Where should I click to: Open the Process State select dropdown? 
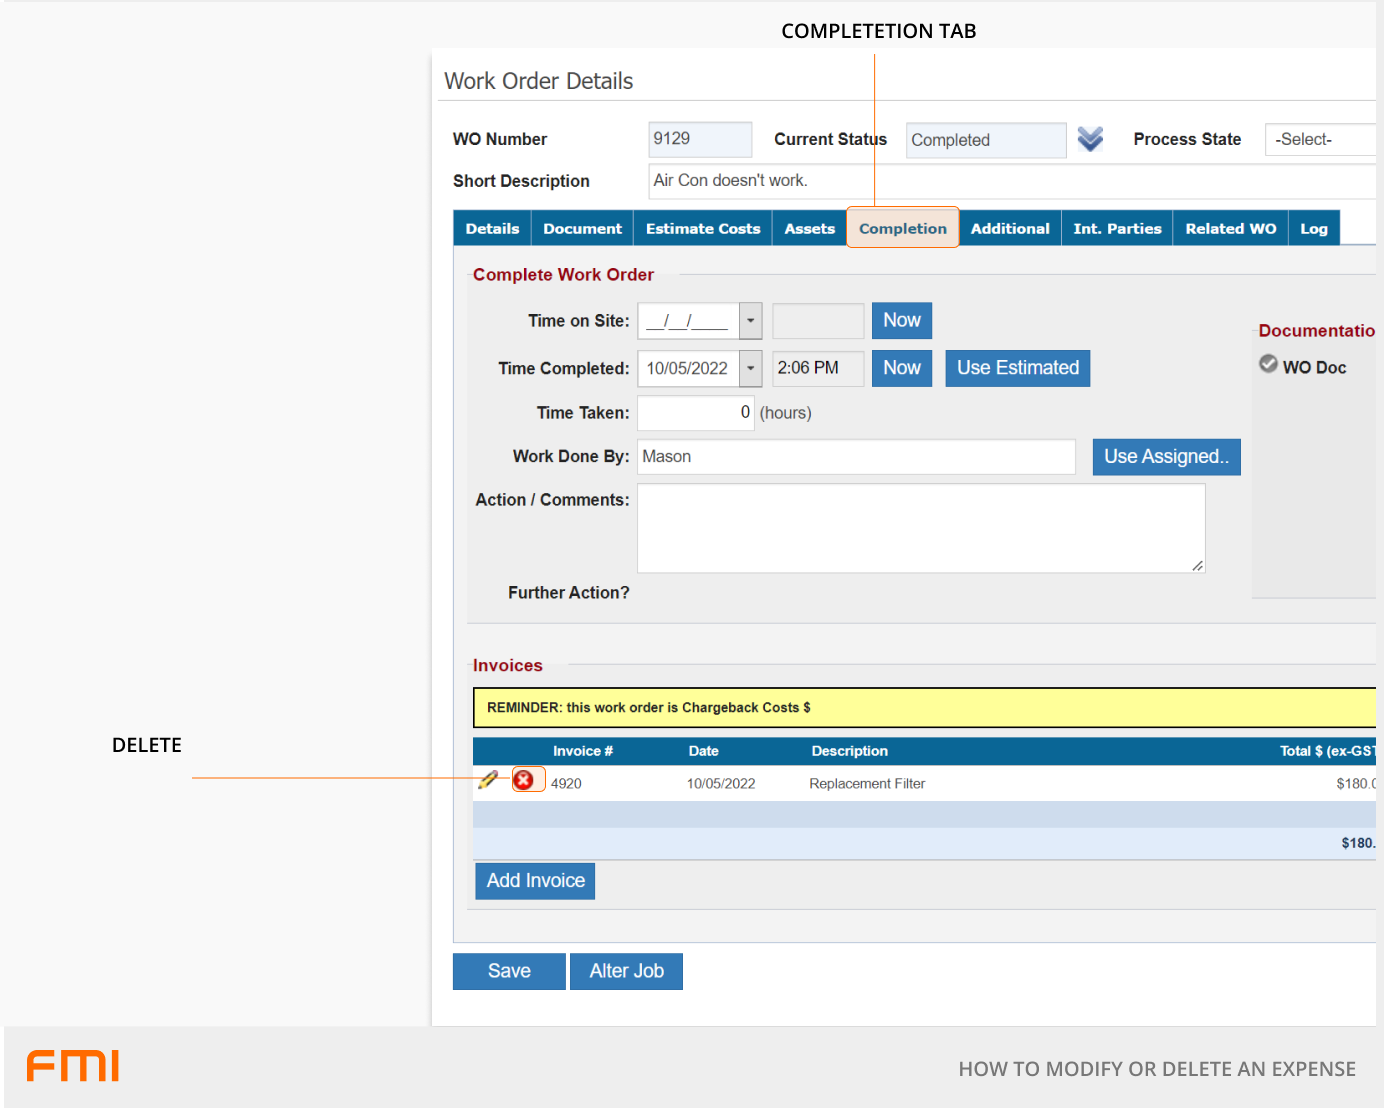(1320, 140)
